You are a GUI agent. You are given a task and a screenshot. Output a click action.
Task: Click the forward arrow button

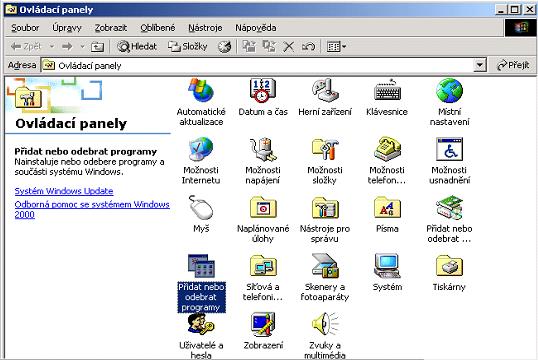coord(67,46)
